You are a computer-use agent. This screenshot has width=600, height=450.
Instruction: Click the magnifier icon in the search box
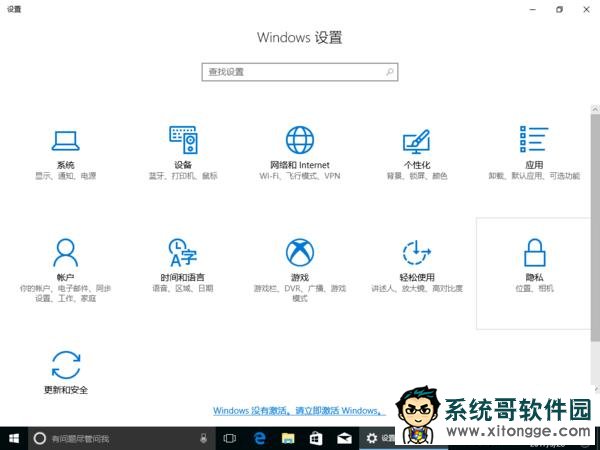click(x=390, y=72)
